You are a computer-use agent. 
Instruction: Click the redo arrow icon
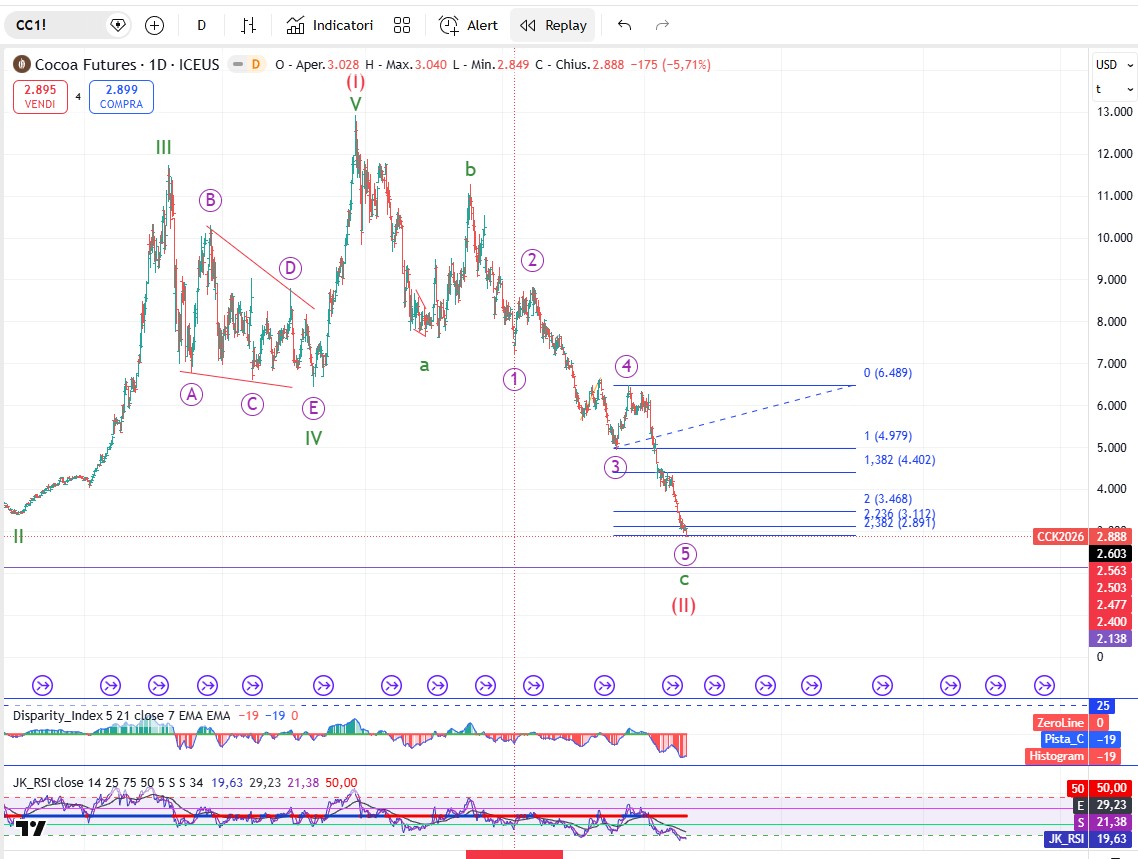[x=662, y=25]
